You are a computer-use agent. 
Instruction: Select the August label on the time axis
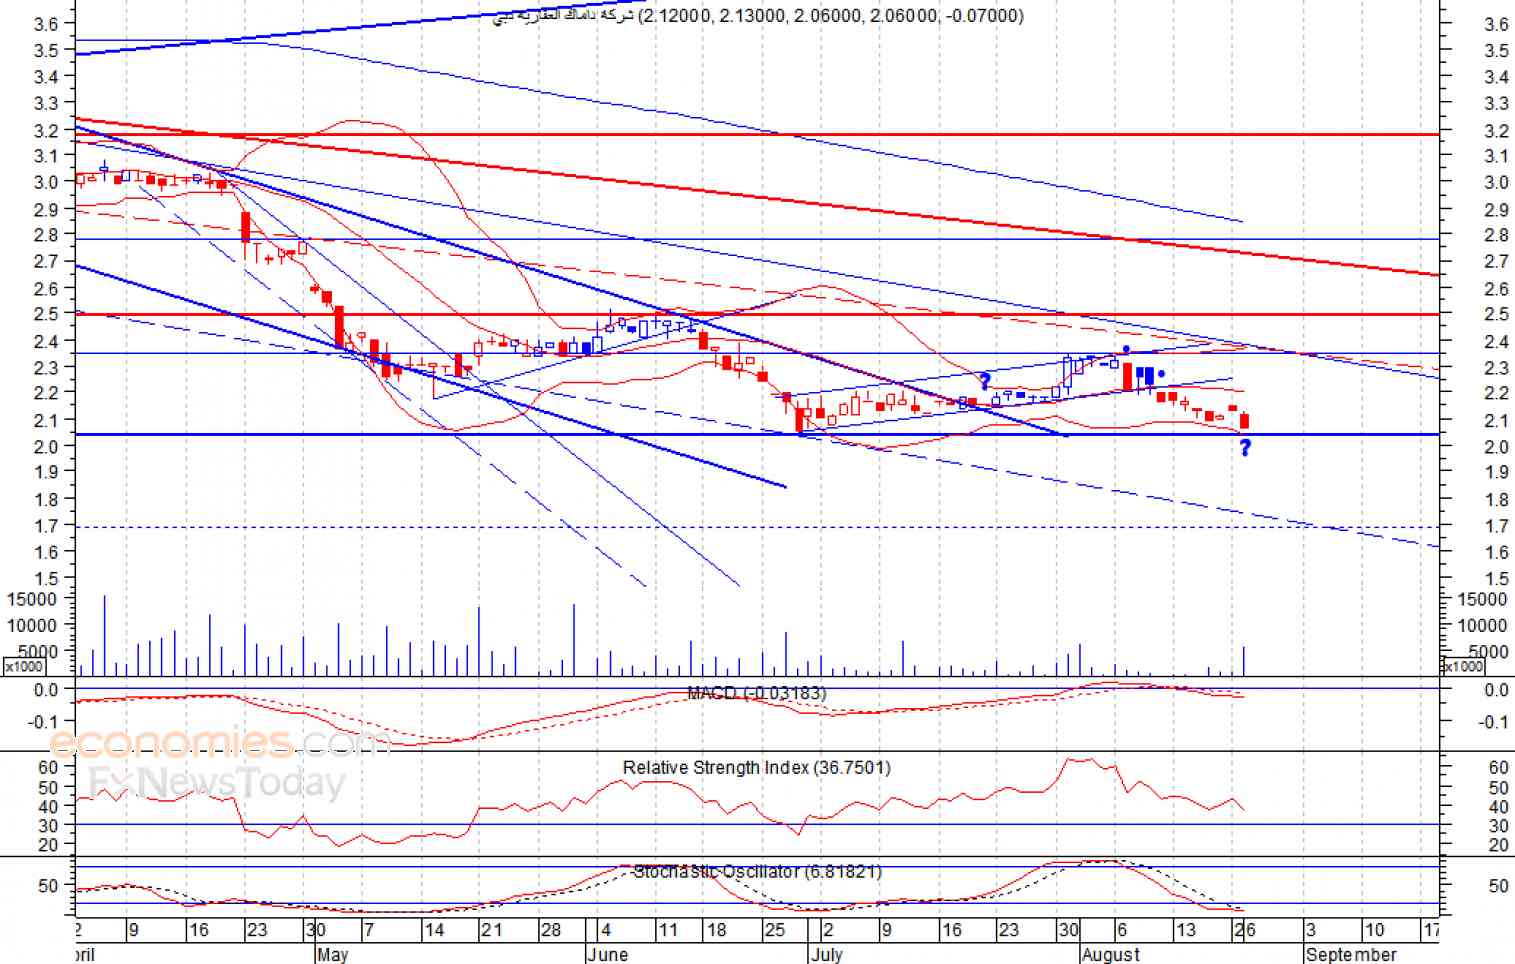1111,954
